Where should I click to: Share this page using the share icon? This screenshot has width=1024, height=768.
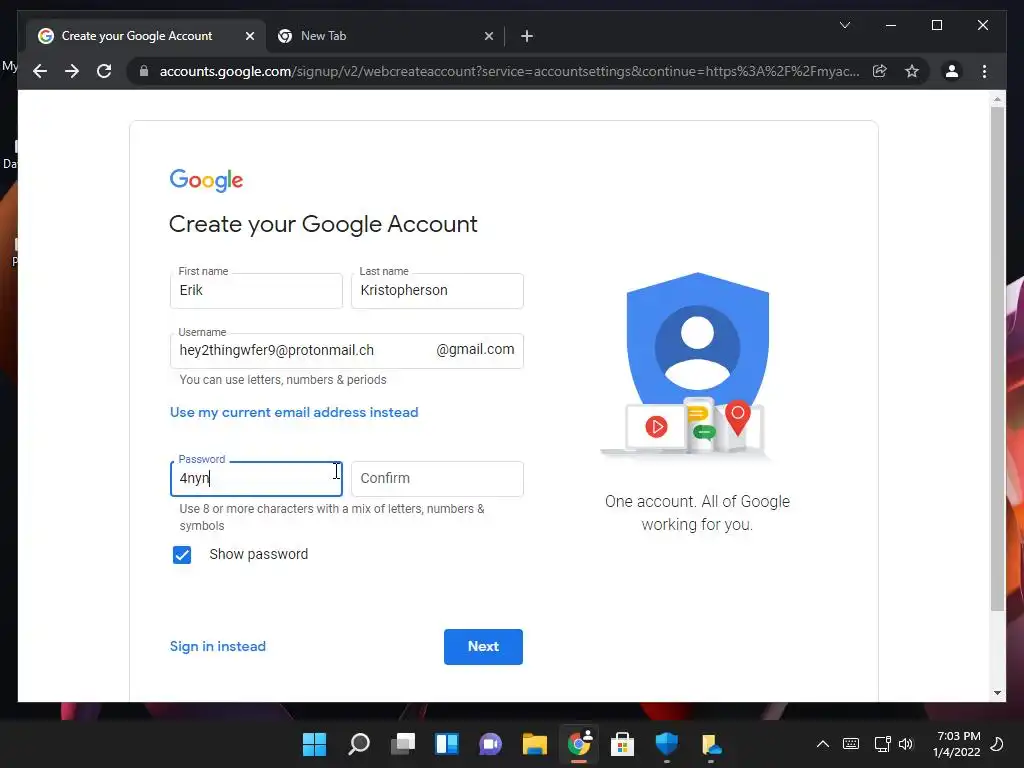pos(880,71)
